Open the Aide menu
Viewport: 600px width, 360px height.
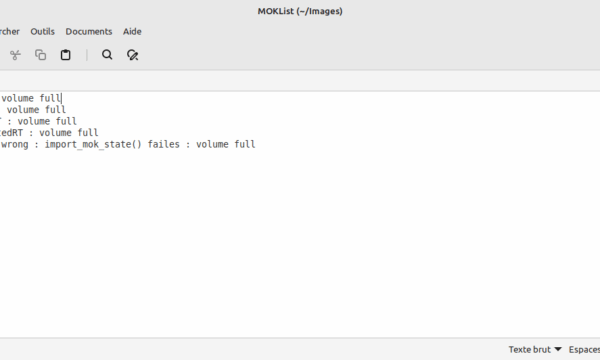[x=132, y=31]
